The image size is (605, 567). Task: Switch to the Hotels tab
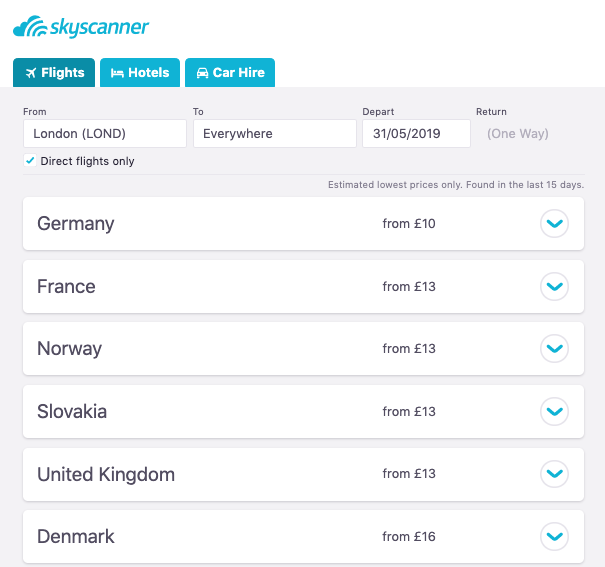[x=139, y=73]
